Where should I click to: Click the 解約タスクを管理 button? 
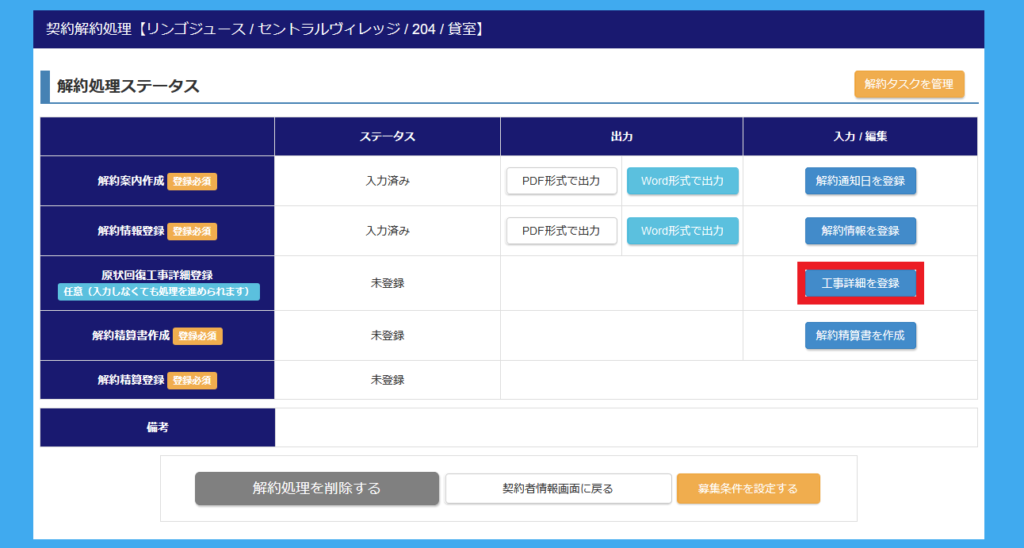click(909, 85)
